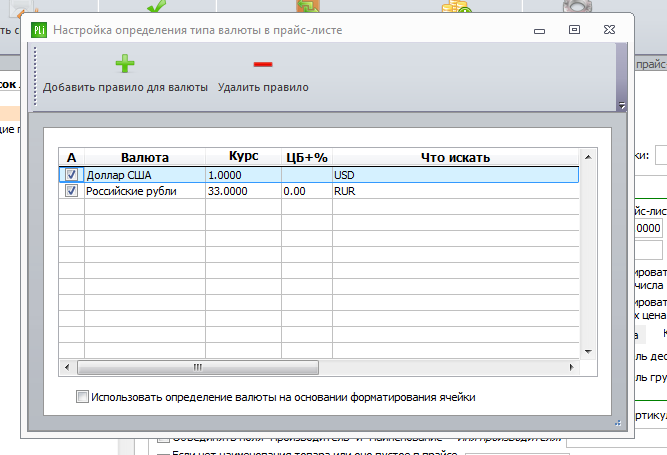This screenshot has height=455, width=667.
Task: Open the toolbar overflow options arrow
Action: coord(621,105)
